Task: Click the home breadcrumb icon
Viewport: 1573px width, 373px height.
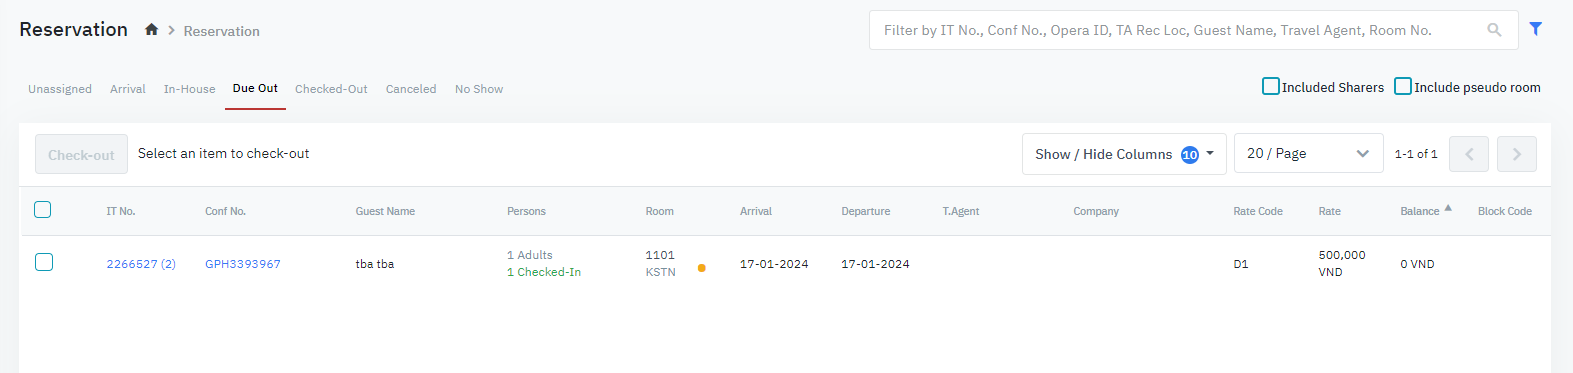Action: (151, 30)
